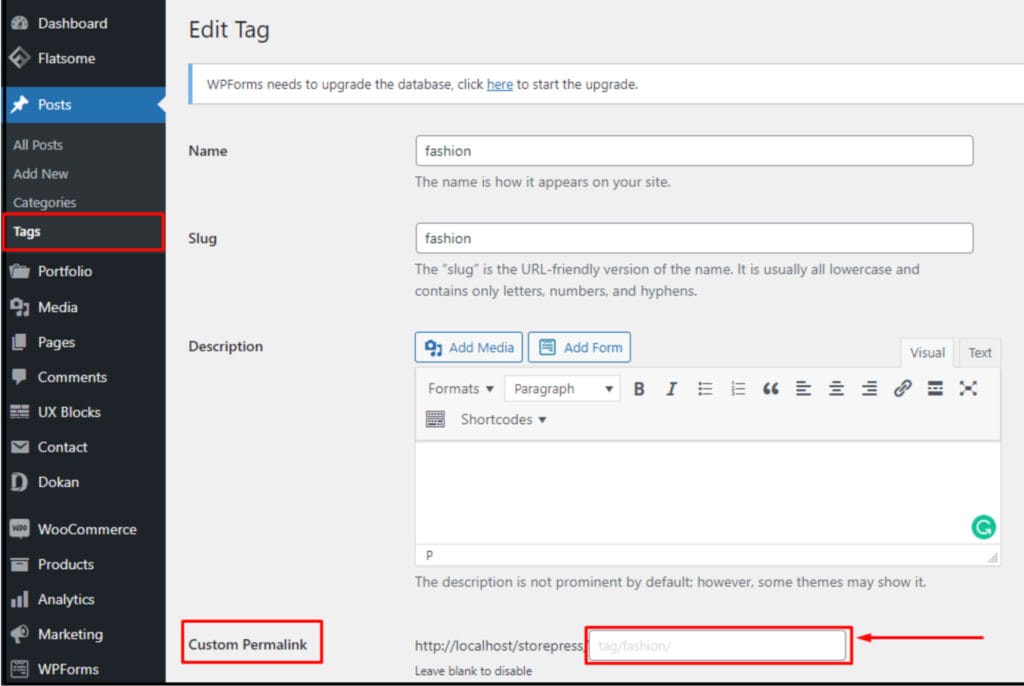Apply blockquote formatting
Screen dimensions: 1024x686
click(x=770, y=389)
